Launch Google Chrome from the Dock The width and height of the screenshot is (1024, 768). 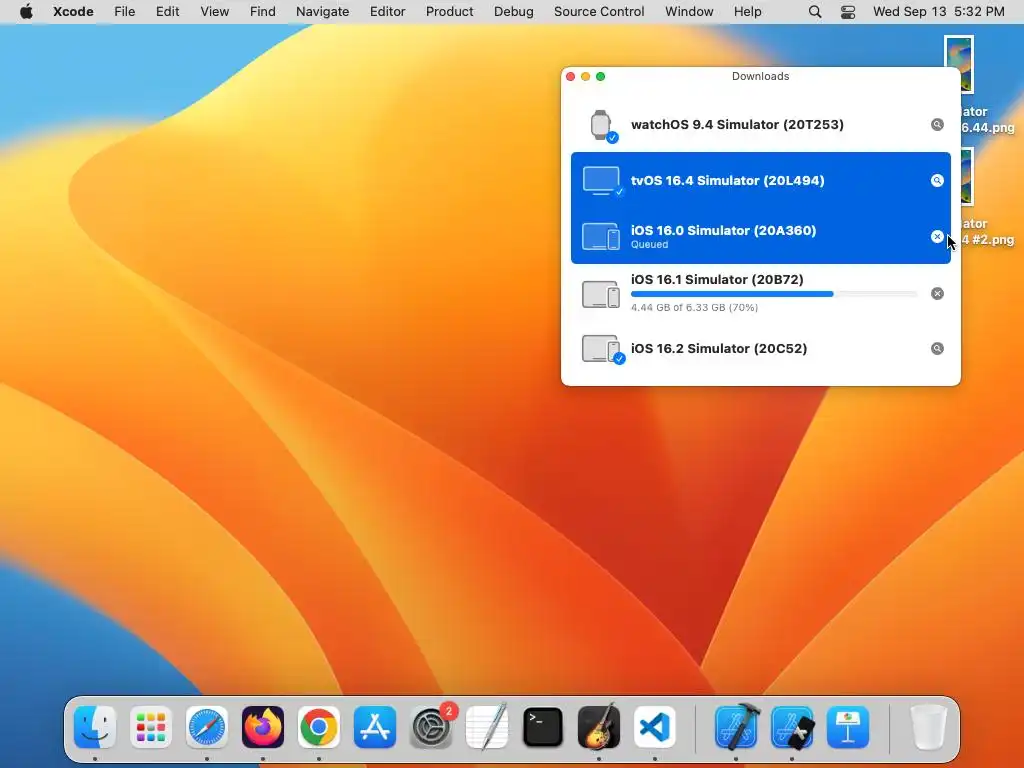pos(319,727)
